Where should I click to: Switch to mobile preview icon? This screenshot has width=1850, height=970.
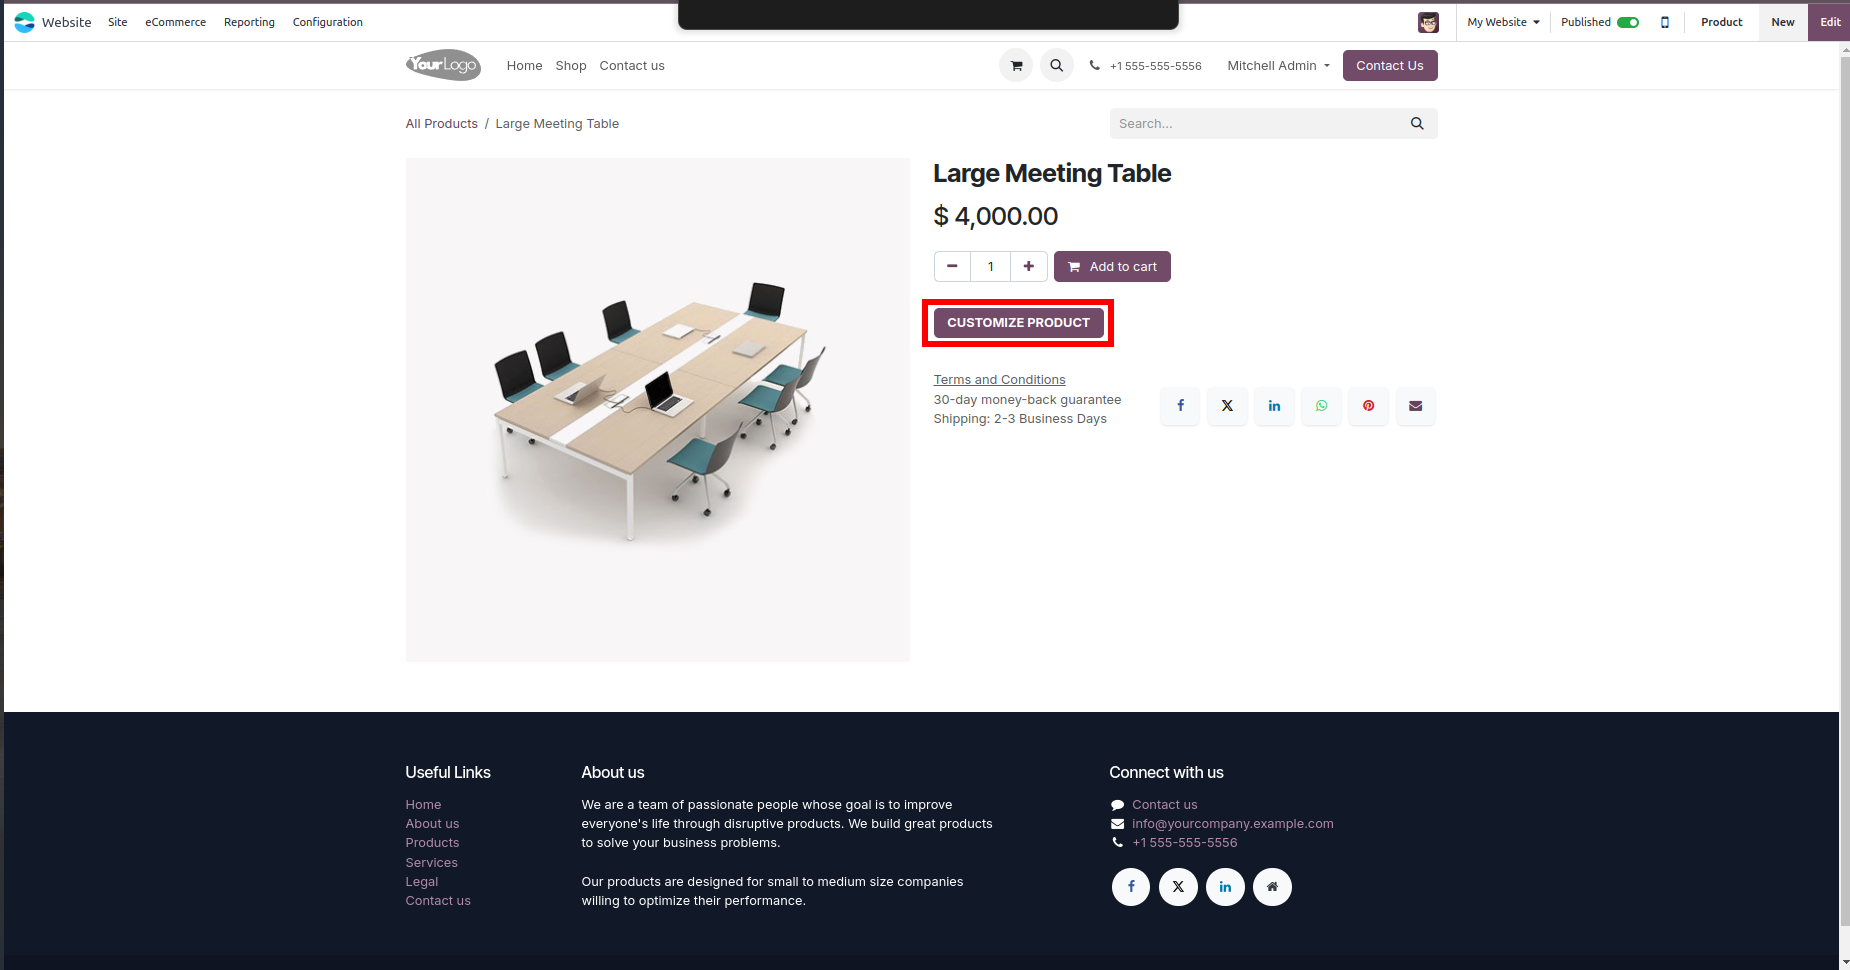click(x=1664, y=22)
